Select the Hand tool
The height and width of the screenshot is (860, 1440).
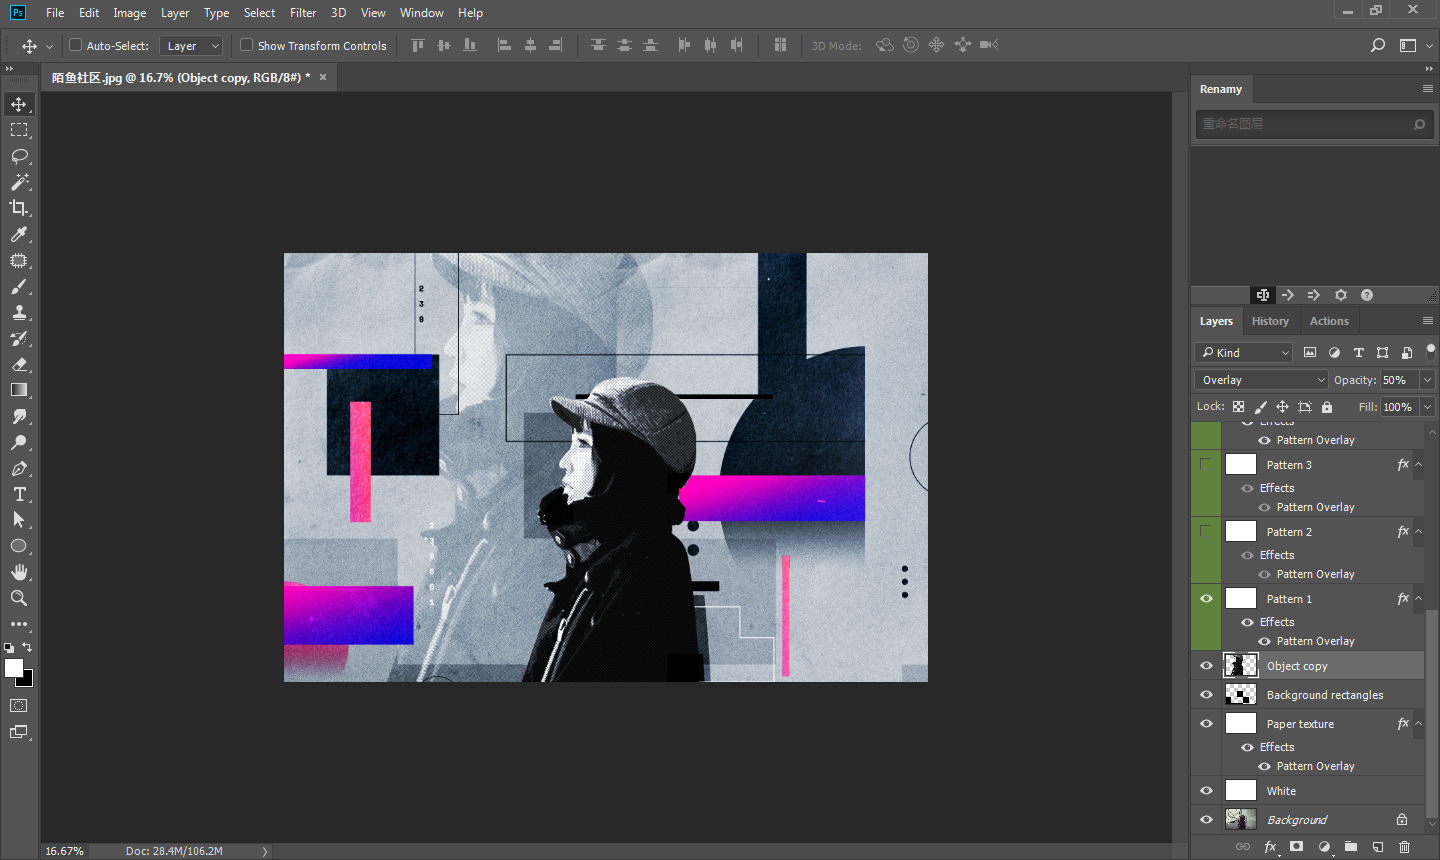point(19,572)
